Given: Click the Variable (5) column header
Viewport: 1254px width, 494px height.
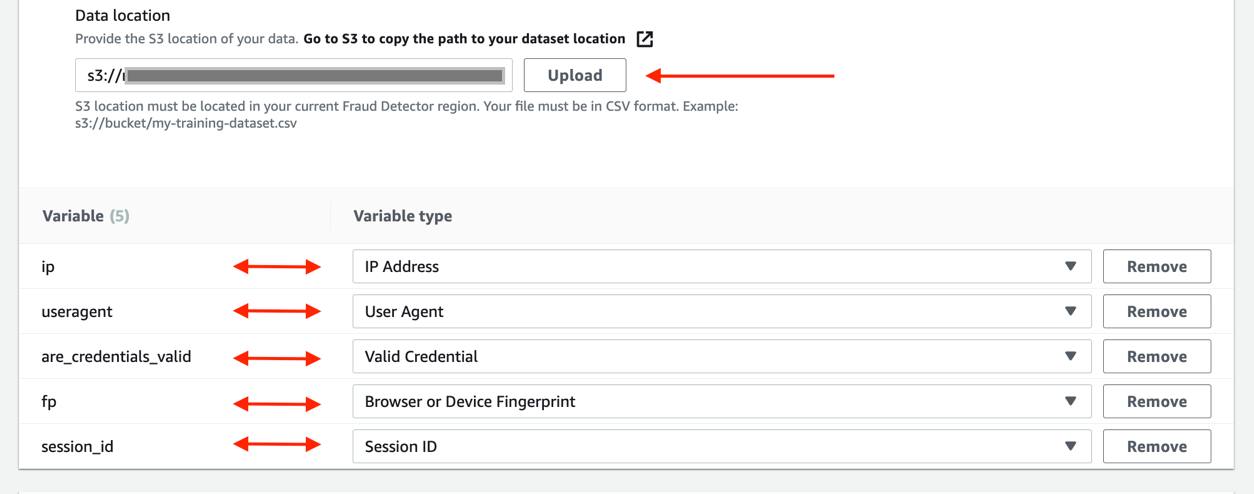Looking at the screenshot, I should tap(86, 216).
